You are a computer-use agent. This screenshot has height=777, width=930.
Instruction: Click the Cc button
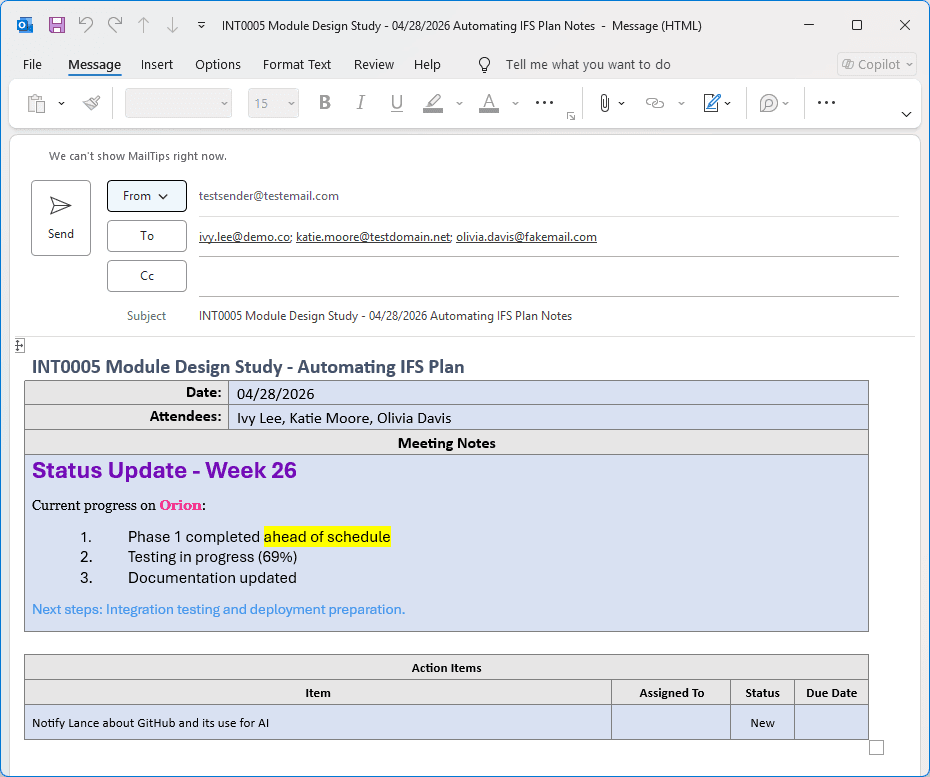[146, 276]
